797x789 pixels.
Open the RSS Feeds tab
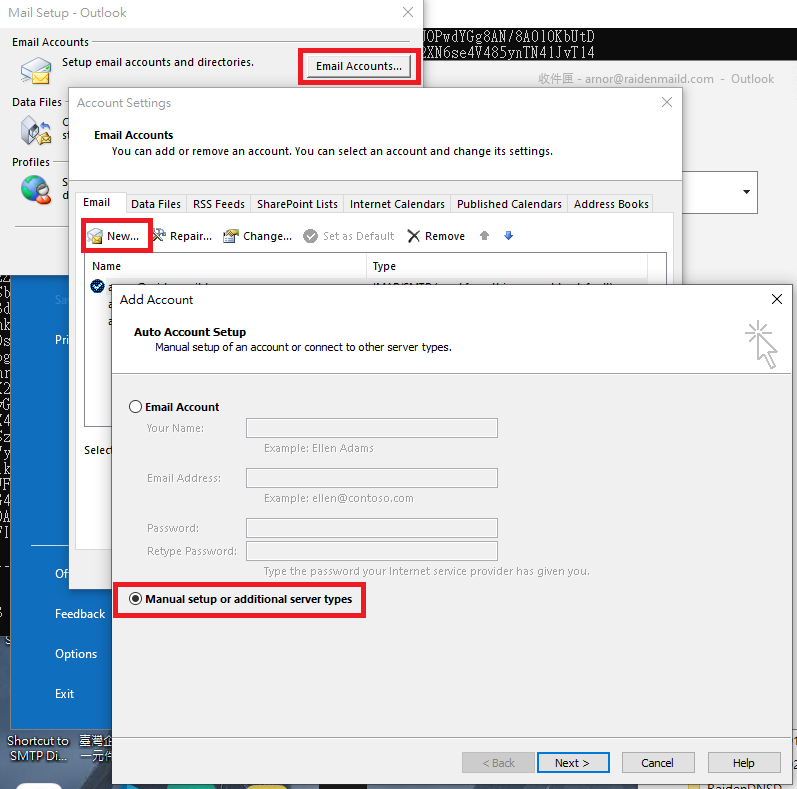click(219, 204)
